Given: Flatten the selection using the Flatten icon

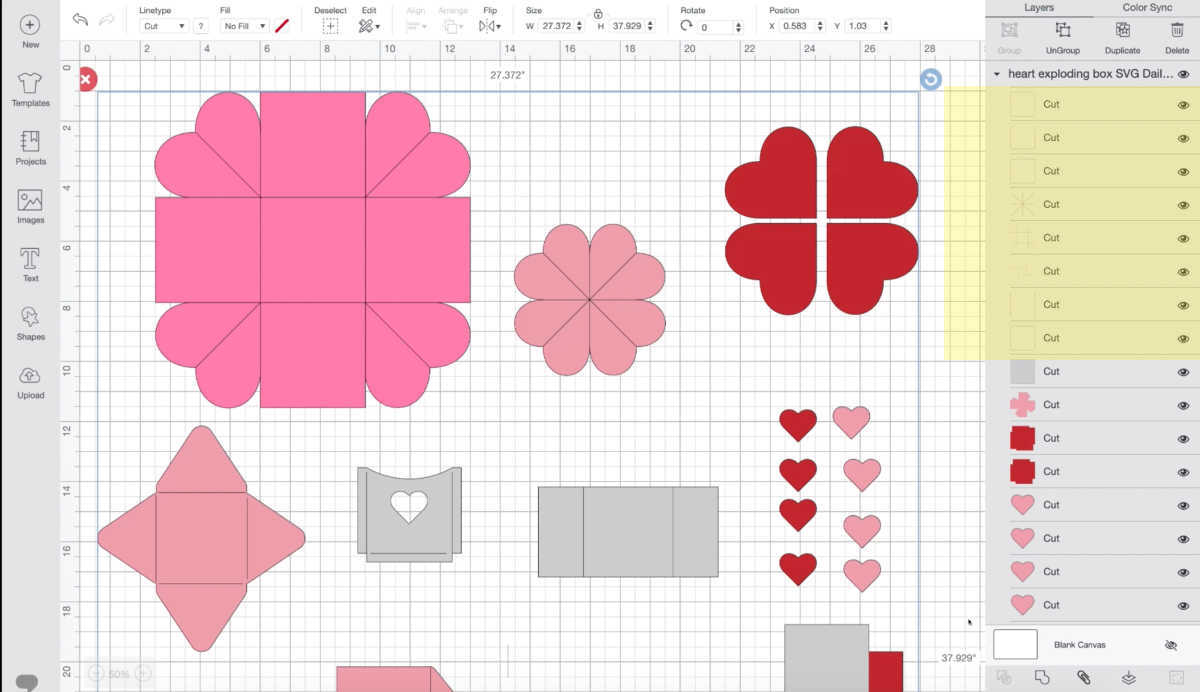Looking at the screenshot, I should pos(1128,677).
